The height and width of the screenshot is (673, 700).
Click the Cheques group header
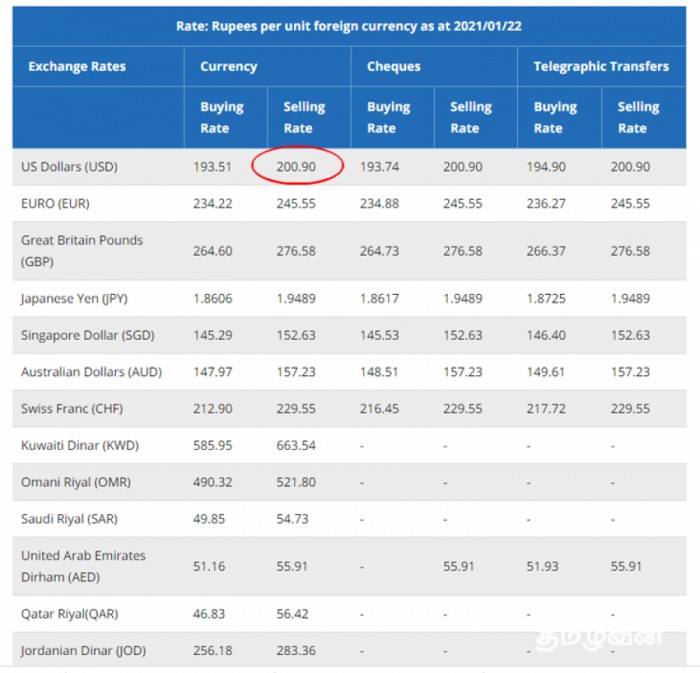pyautogui.click(x=393, y=67)
